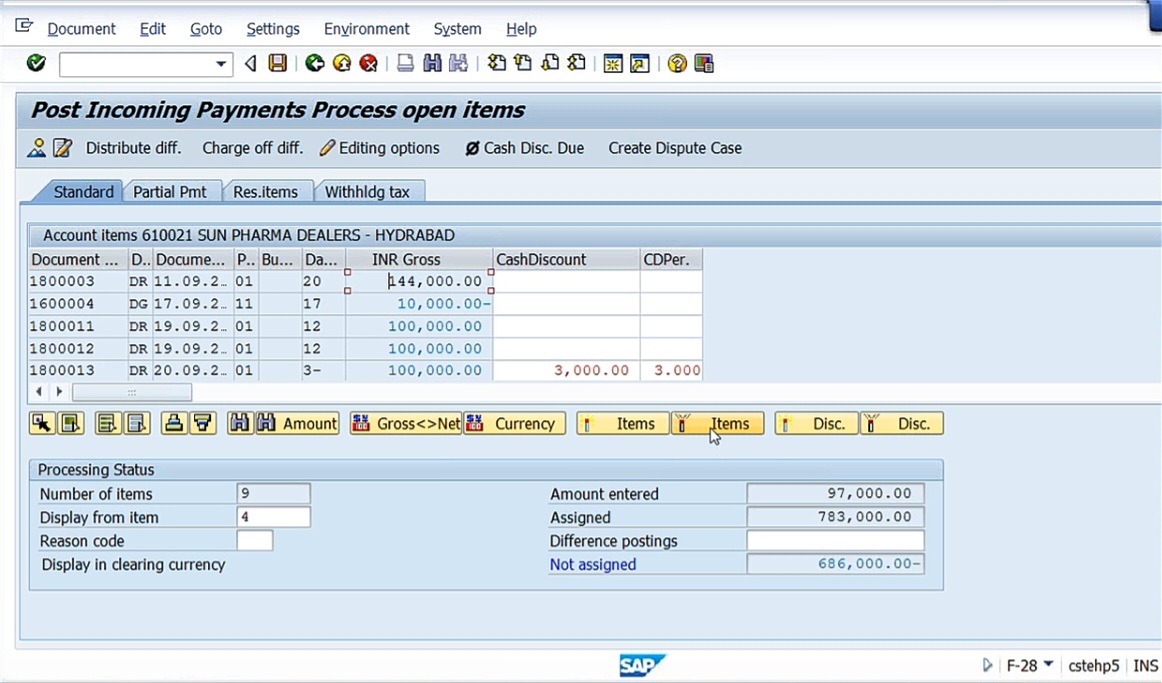1162x683 pixels.
Task: Open the command field dropdown arrow
Action: click(221, 64)
